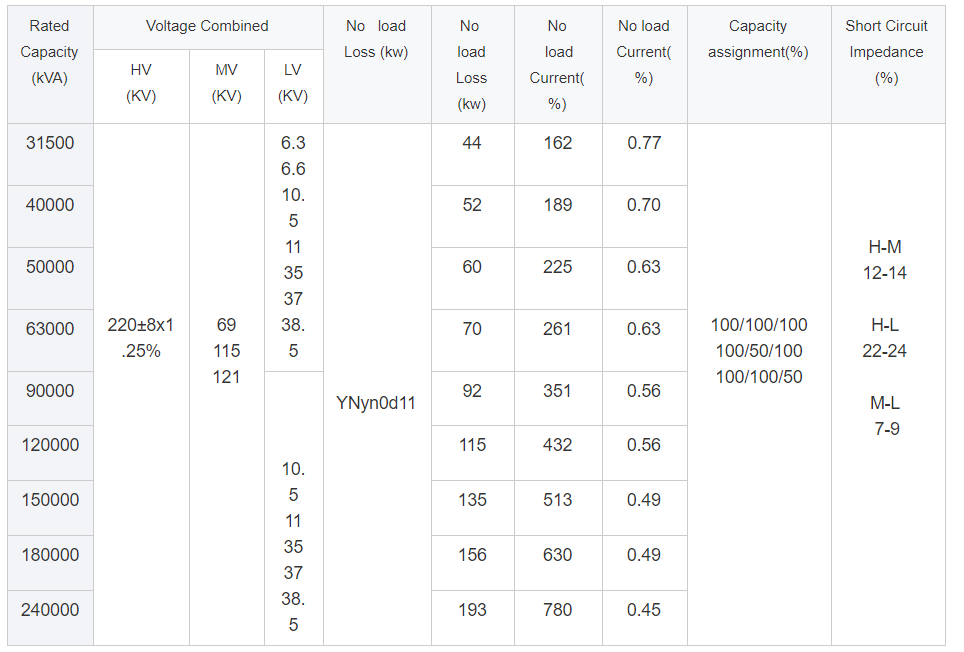Select the 220±8x1.25% HV voltage cell
The width and height of the screenshot is (964, 652).
pyautogui.click(x=141, y=338)
